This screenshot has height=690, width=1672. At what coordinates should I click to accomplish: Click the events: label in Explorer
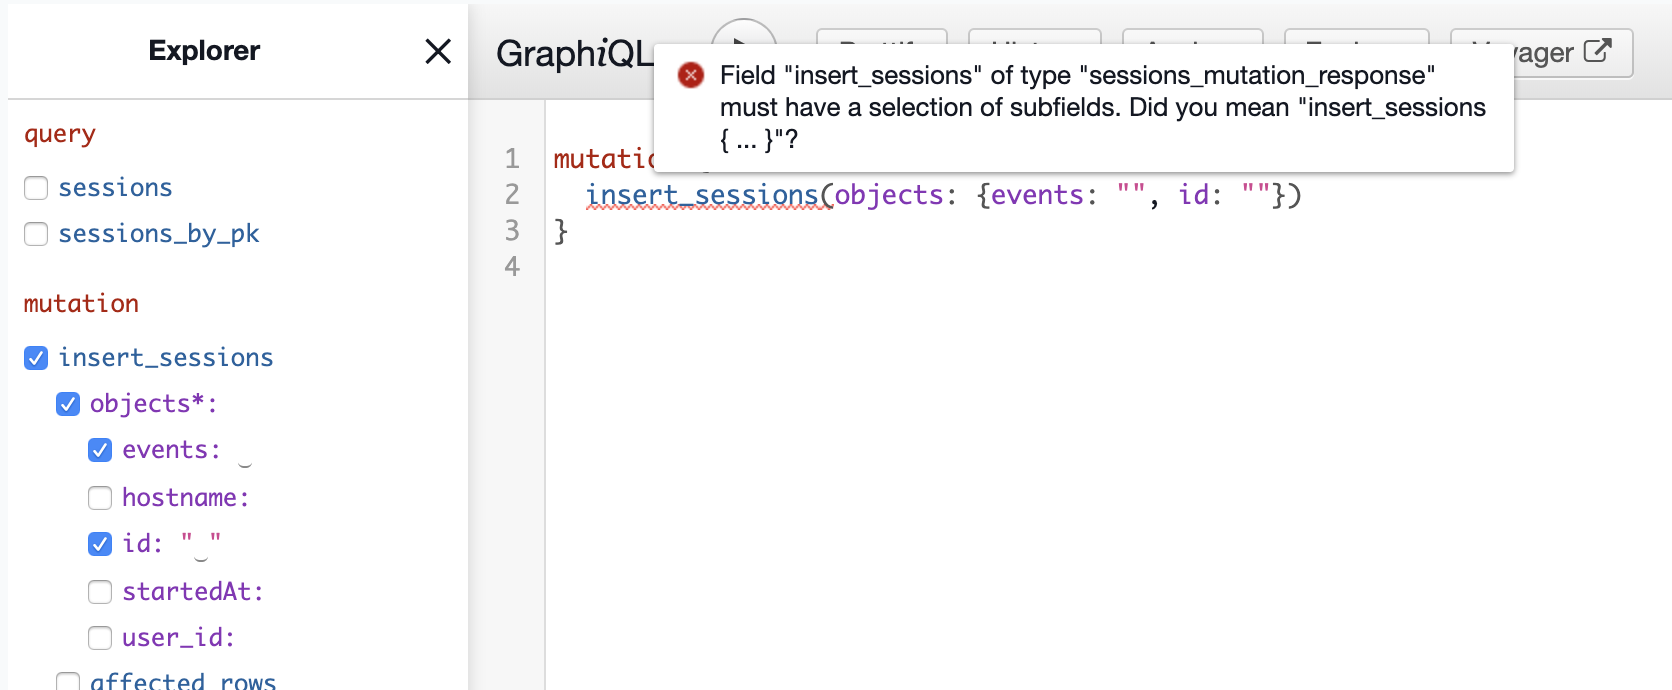(171, 450)
